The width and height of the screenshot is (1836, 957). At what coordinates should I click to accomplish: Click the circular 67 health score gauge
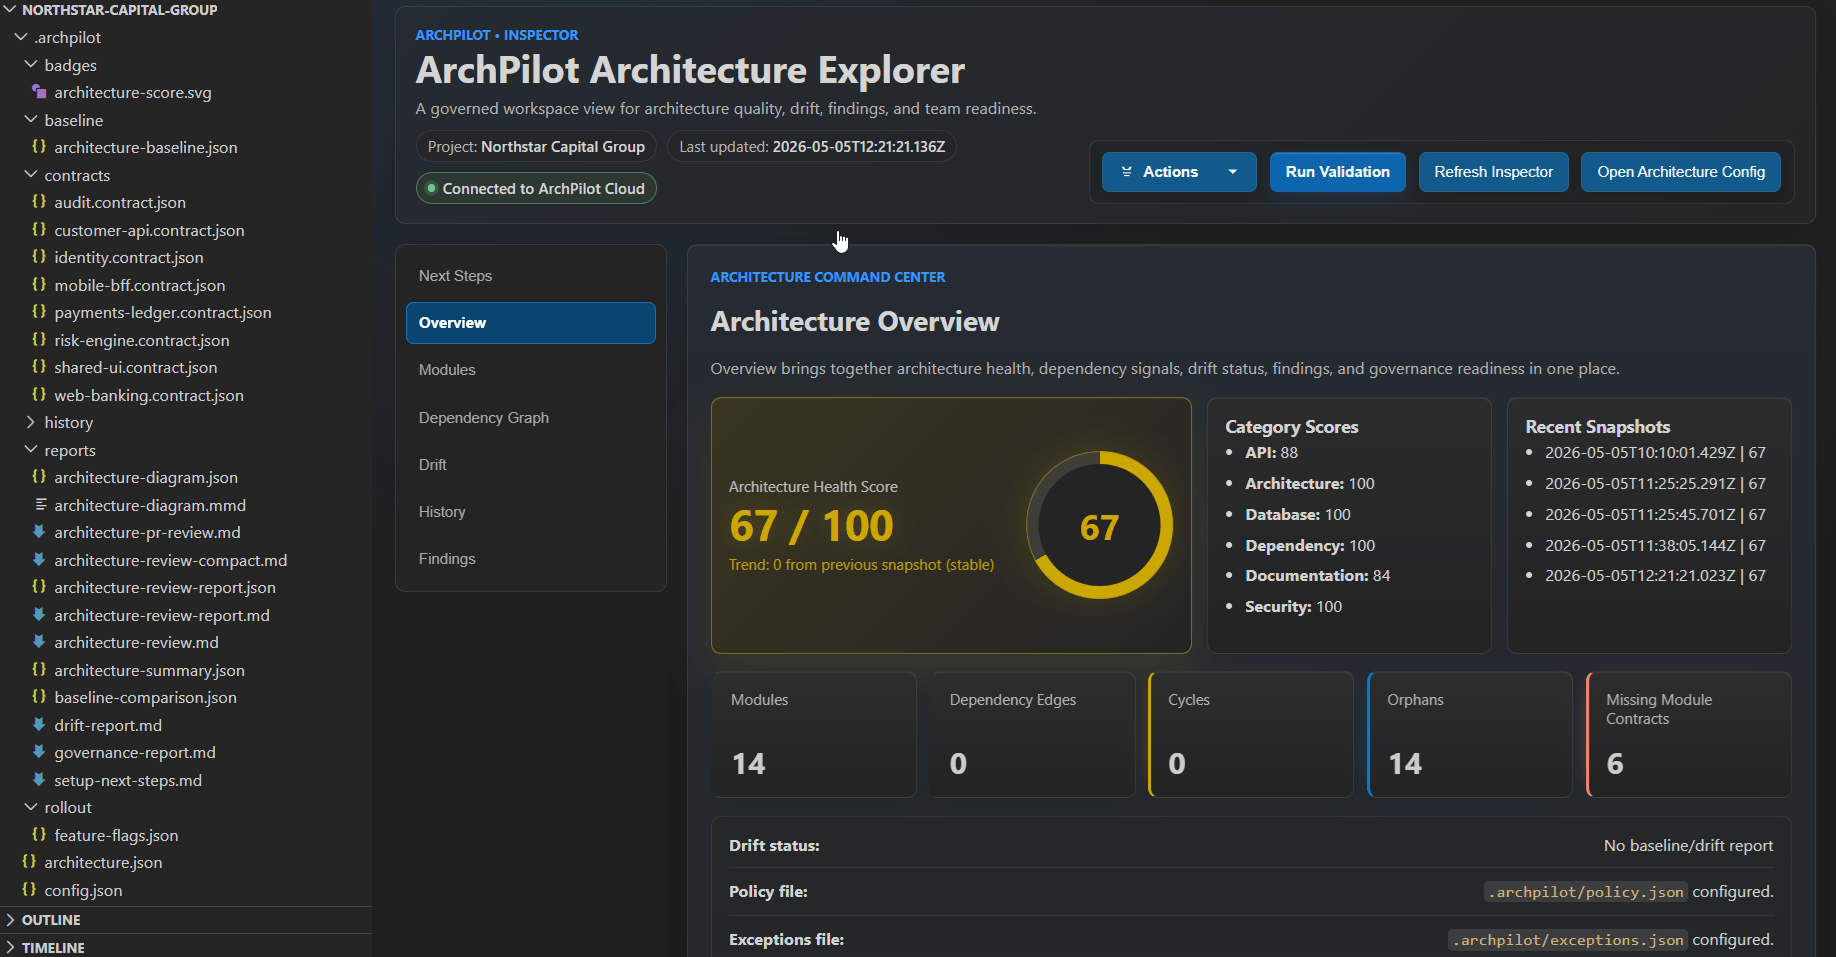(1099, 526)
